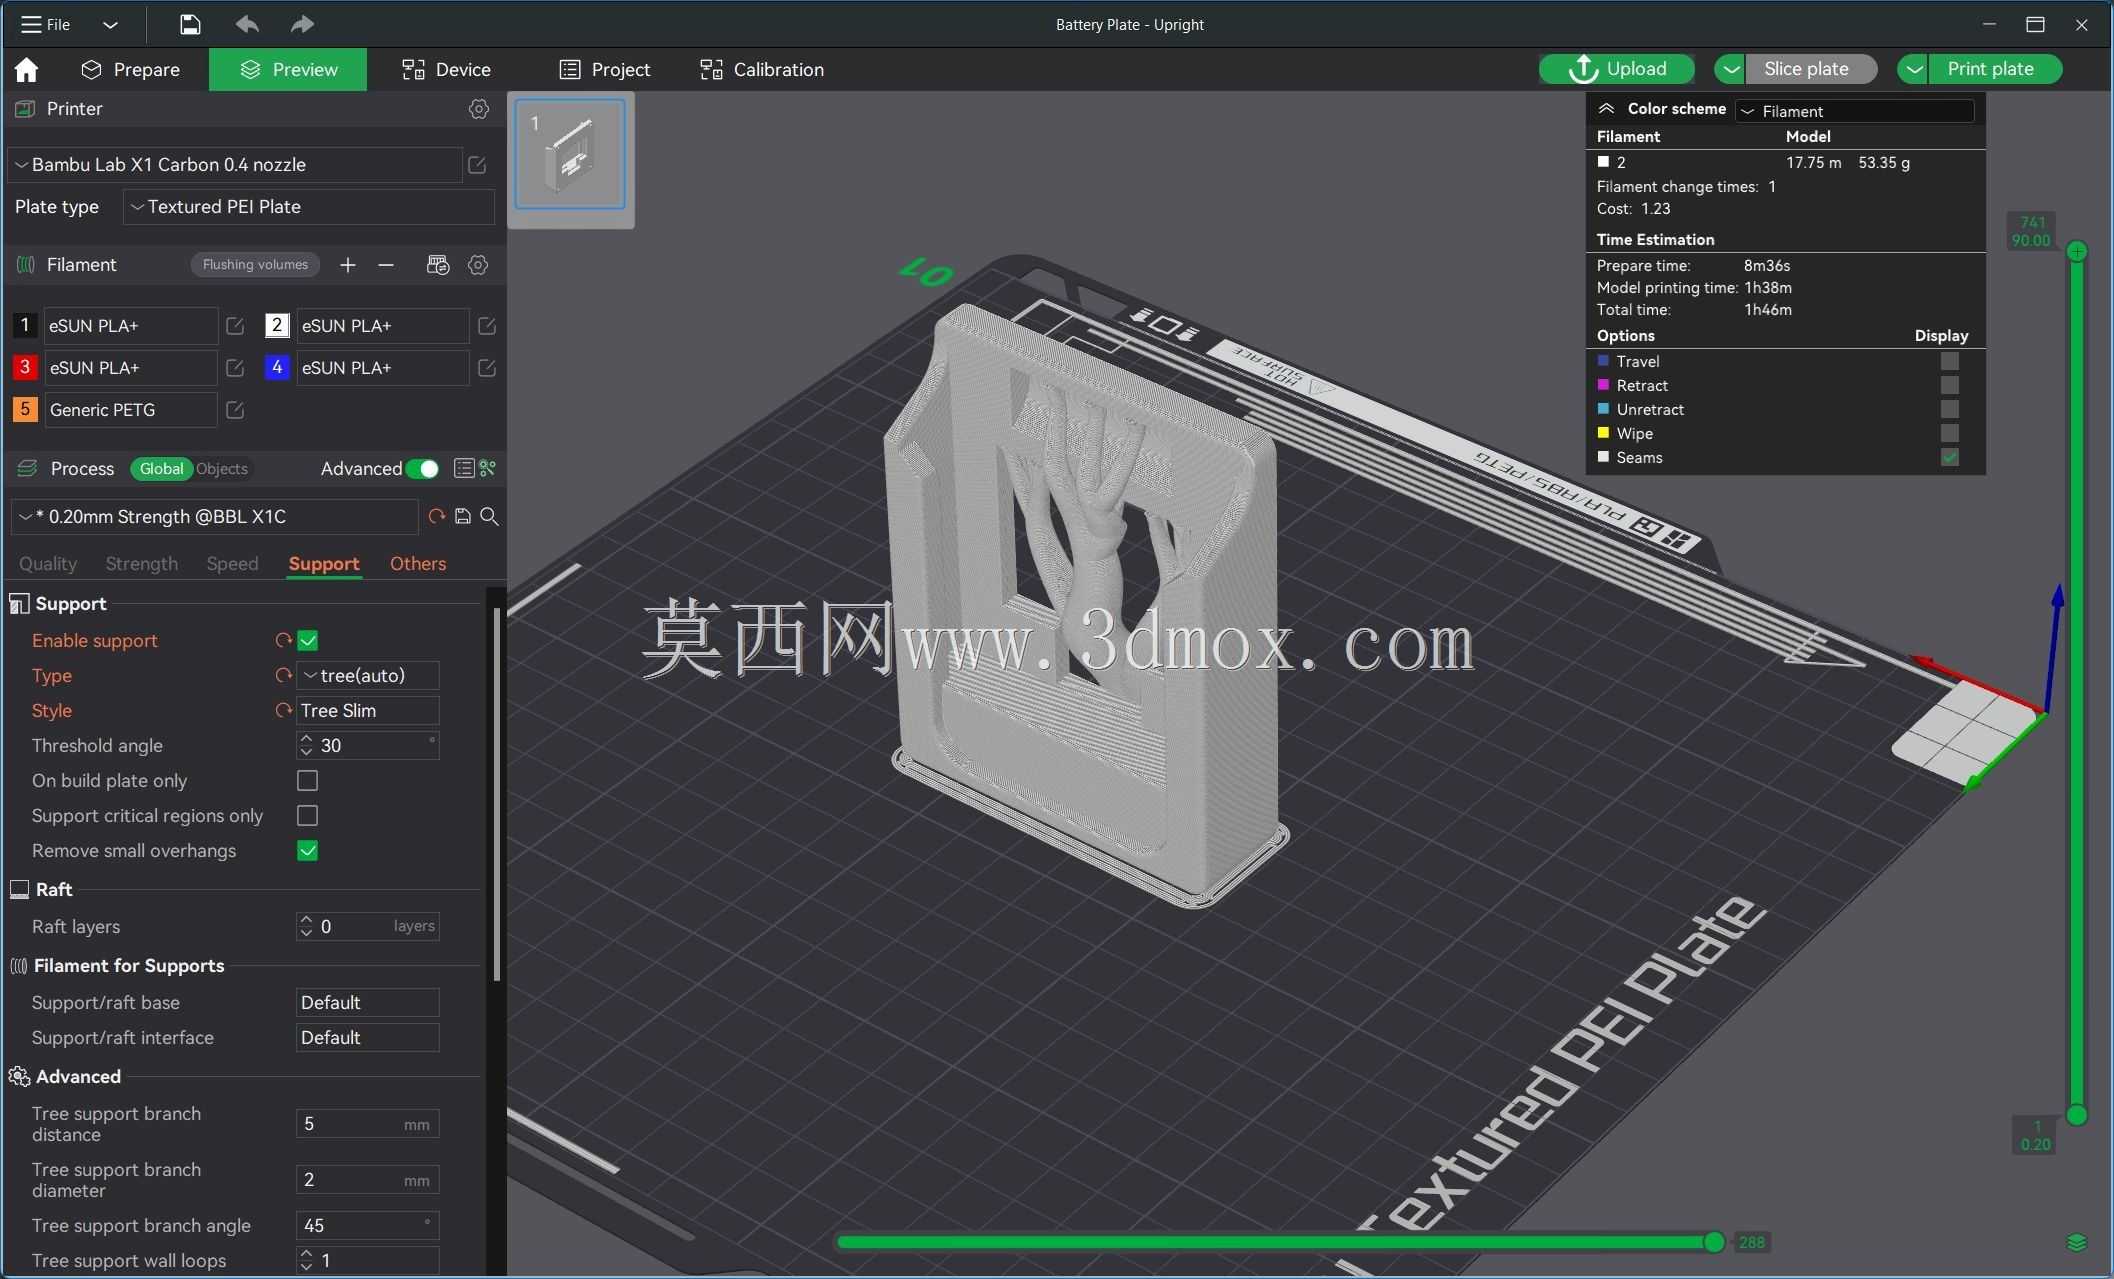The width and height of the screenshot is (2114, 1279).
Task: Open the support Type dropdown
Action: click(368, 676)
